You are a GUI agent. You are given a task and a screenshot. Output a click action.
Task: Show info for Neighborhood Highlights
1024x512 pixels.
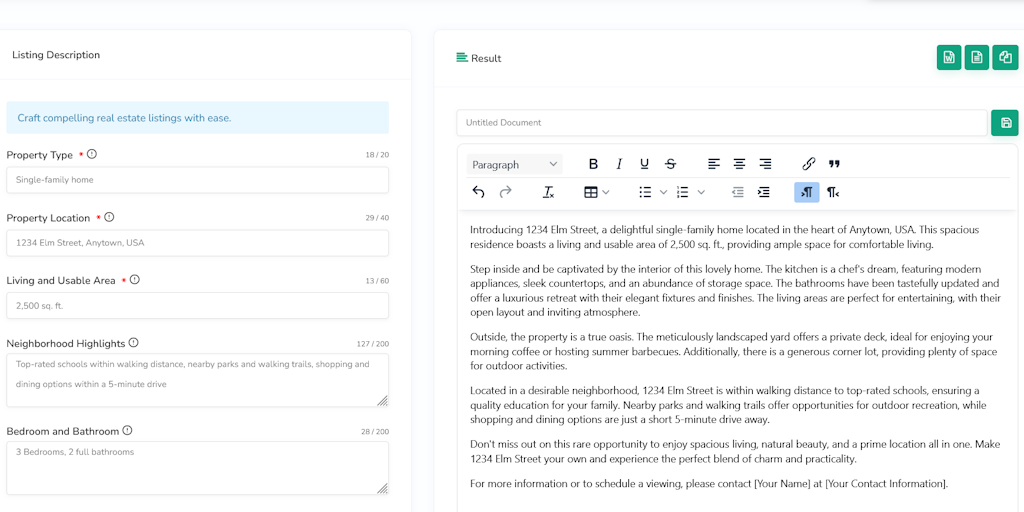[133, 342]
